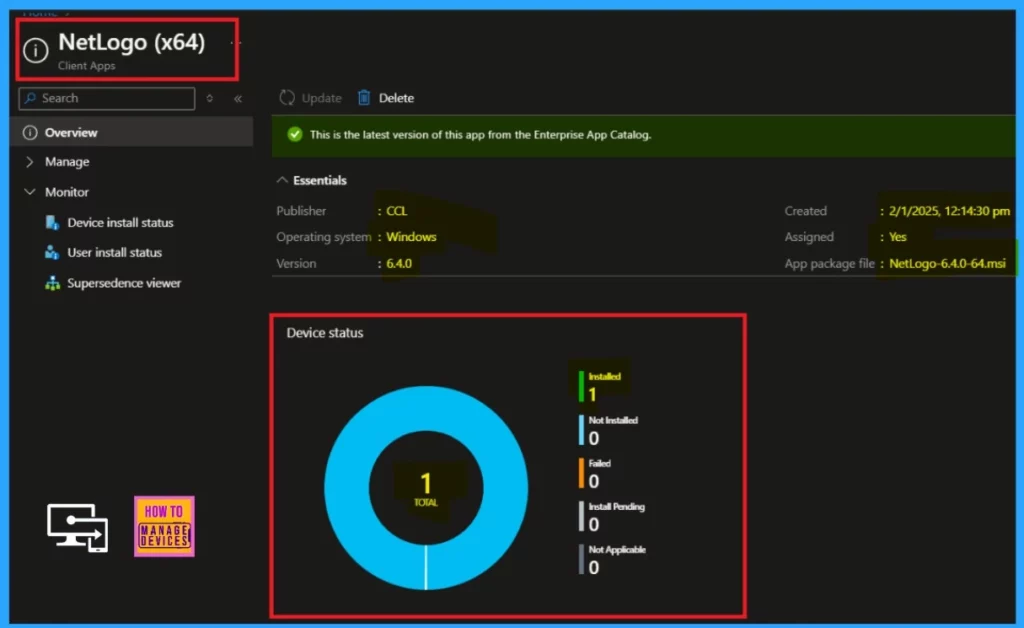Click the latest version banner message
Viewport: 1024px width, 628px height.
click(481, 134)
